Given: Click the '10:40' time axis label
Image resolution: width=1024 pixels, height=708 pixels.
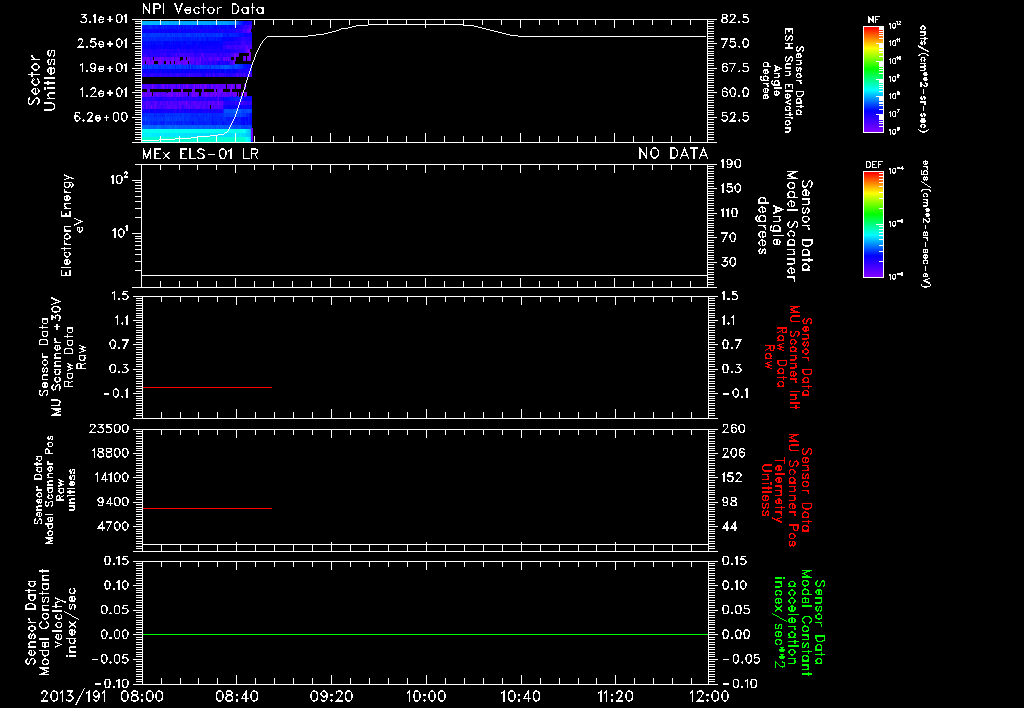Looking at the screenshot, I should click(x=520, y=697).
